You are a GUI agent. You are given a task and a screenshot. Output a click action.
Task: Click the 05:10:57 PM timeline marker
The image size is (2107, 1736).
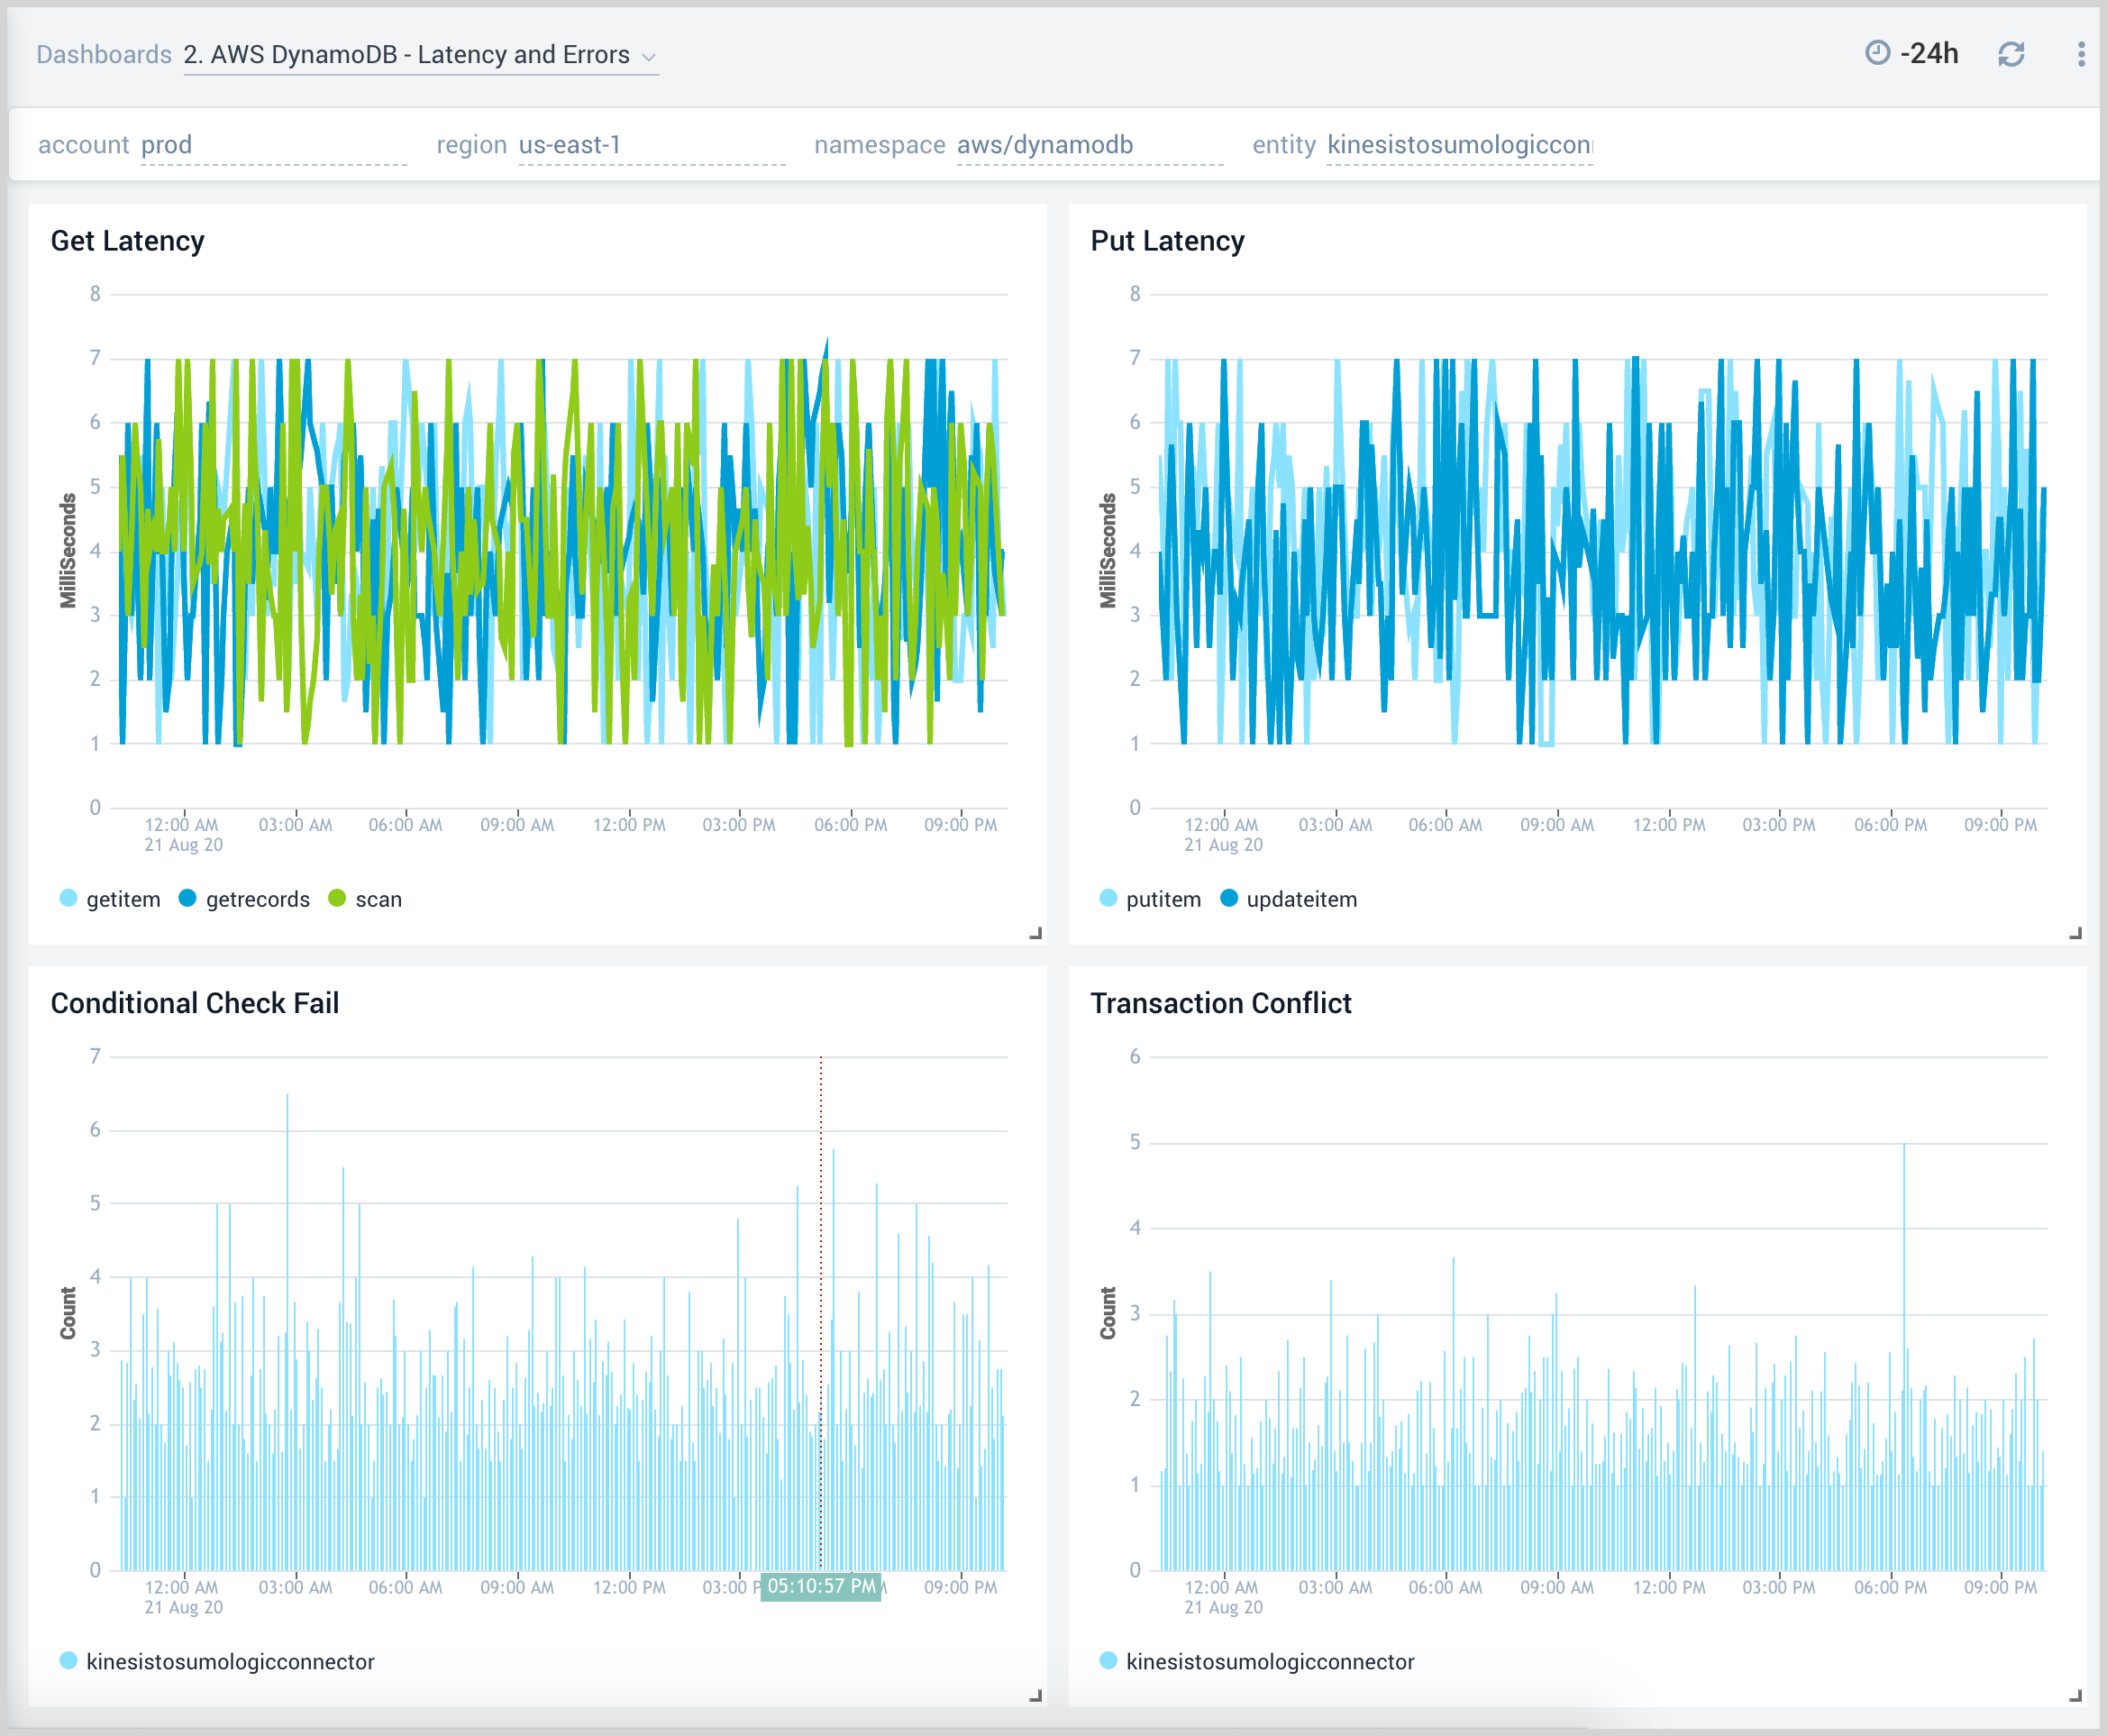click(820, 1587)
